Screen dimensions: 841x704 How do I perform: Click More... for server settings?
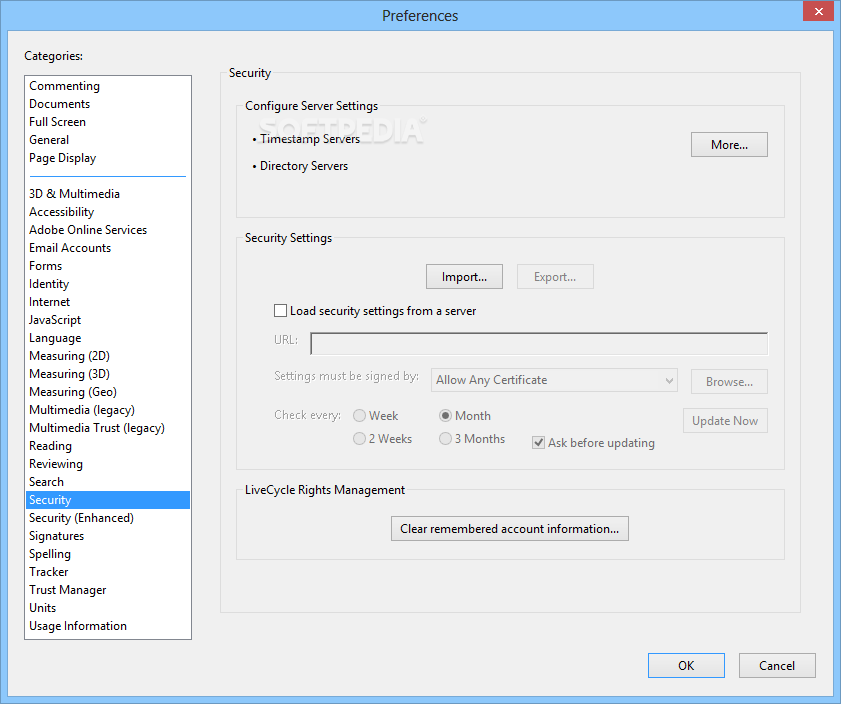729,145
